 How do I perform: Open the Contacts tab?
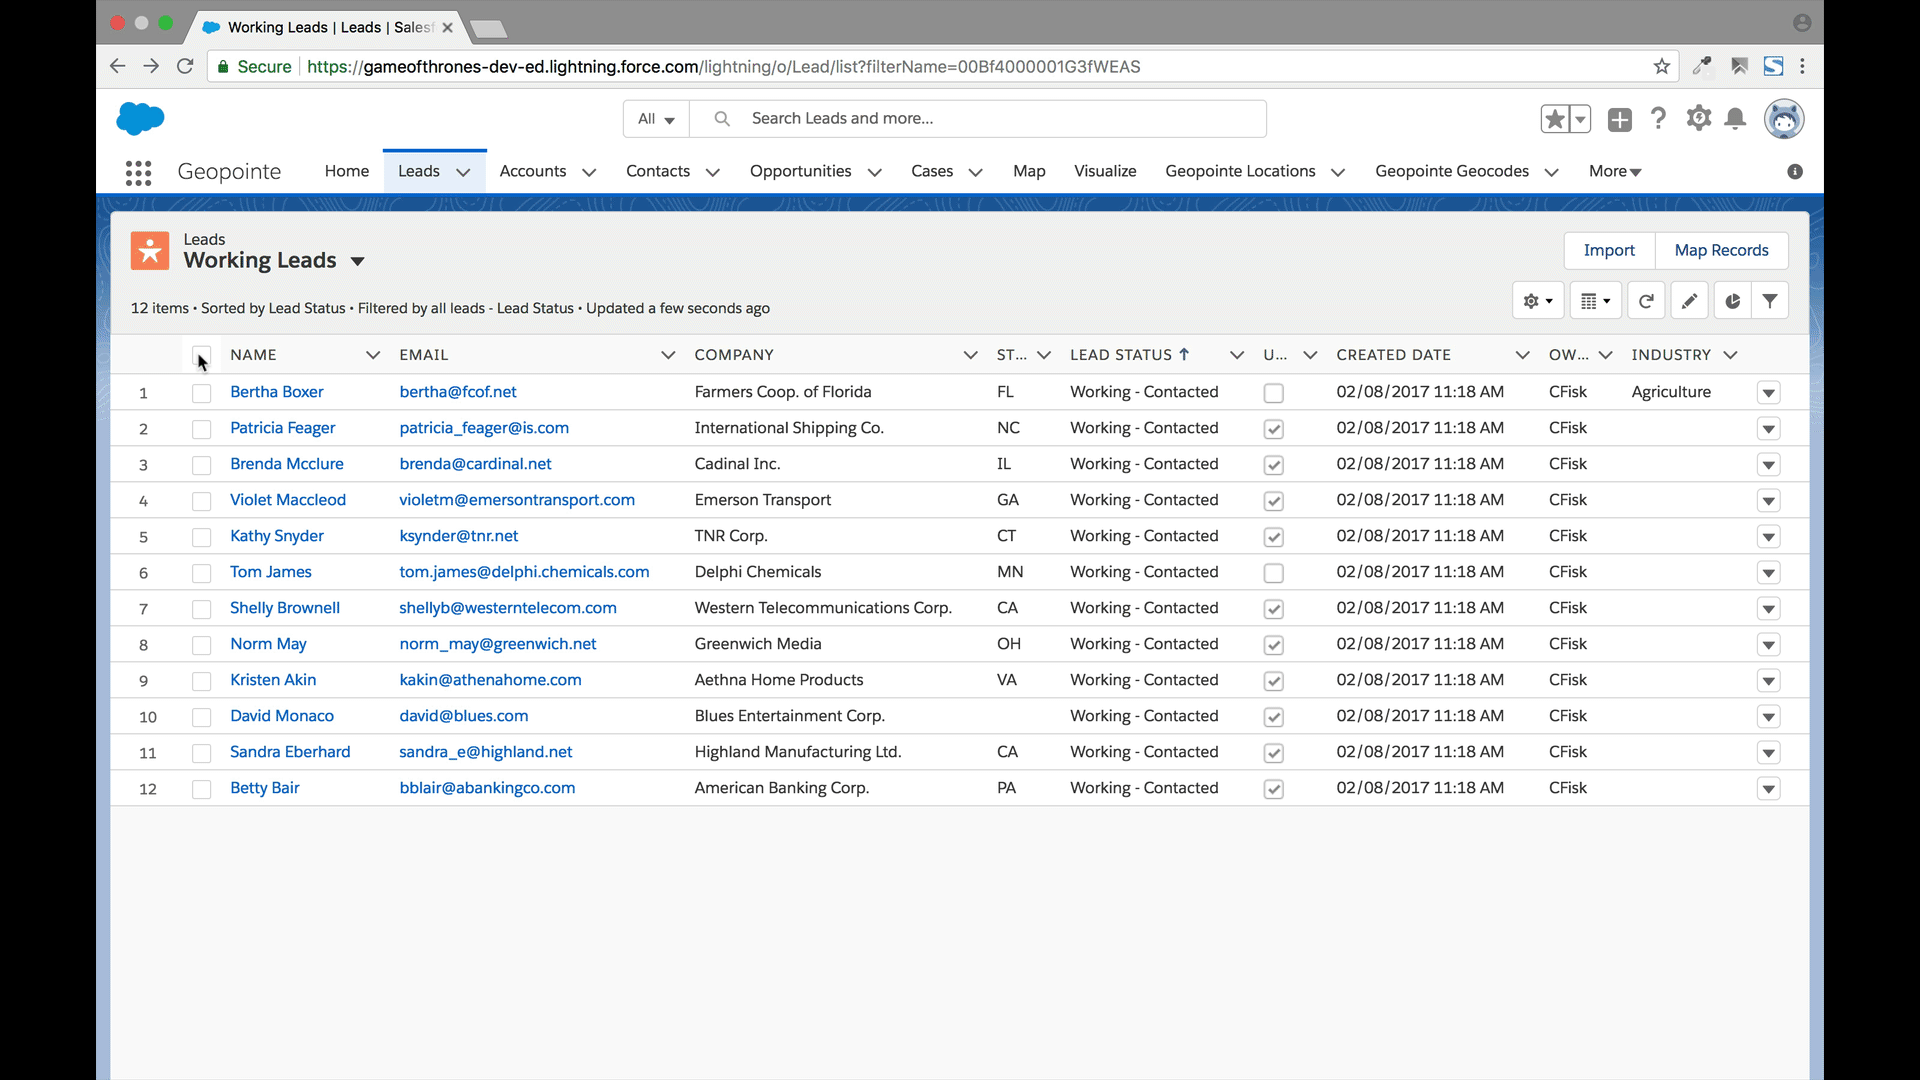coord(658,171)
